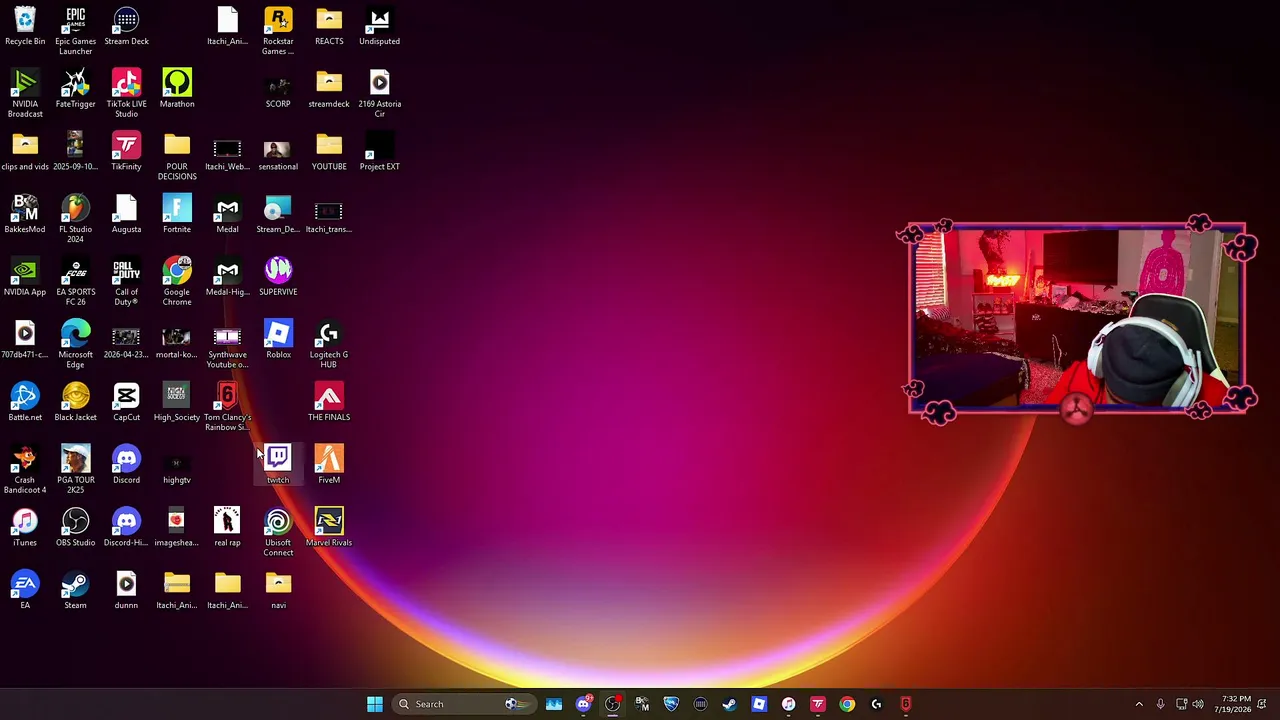Select the FateTrigger desktop shortcut
Image resolution: width=1280 pixels, height=720 pixels.
point(76,89)
